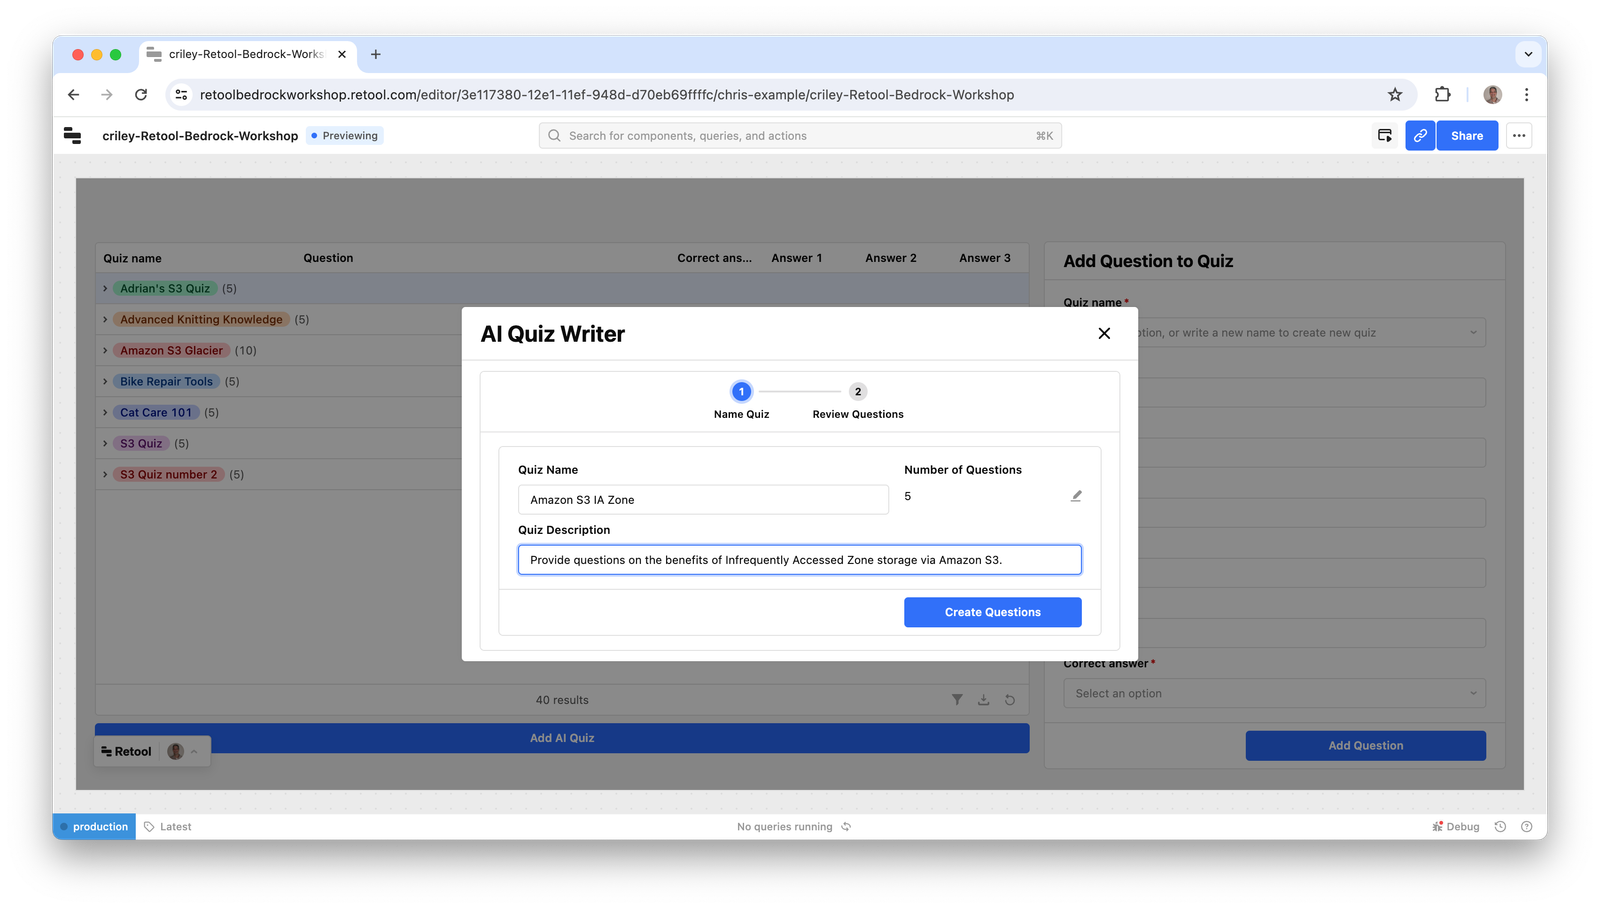Open the tab search dropdown arrow
Image resolution: width=1600 pixels, height=909 pixels.
[1527, 55]
